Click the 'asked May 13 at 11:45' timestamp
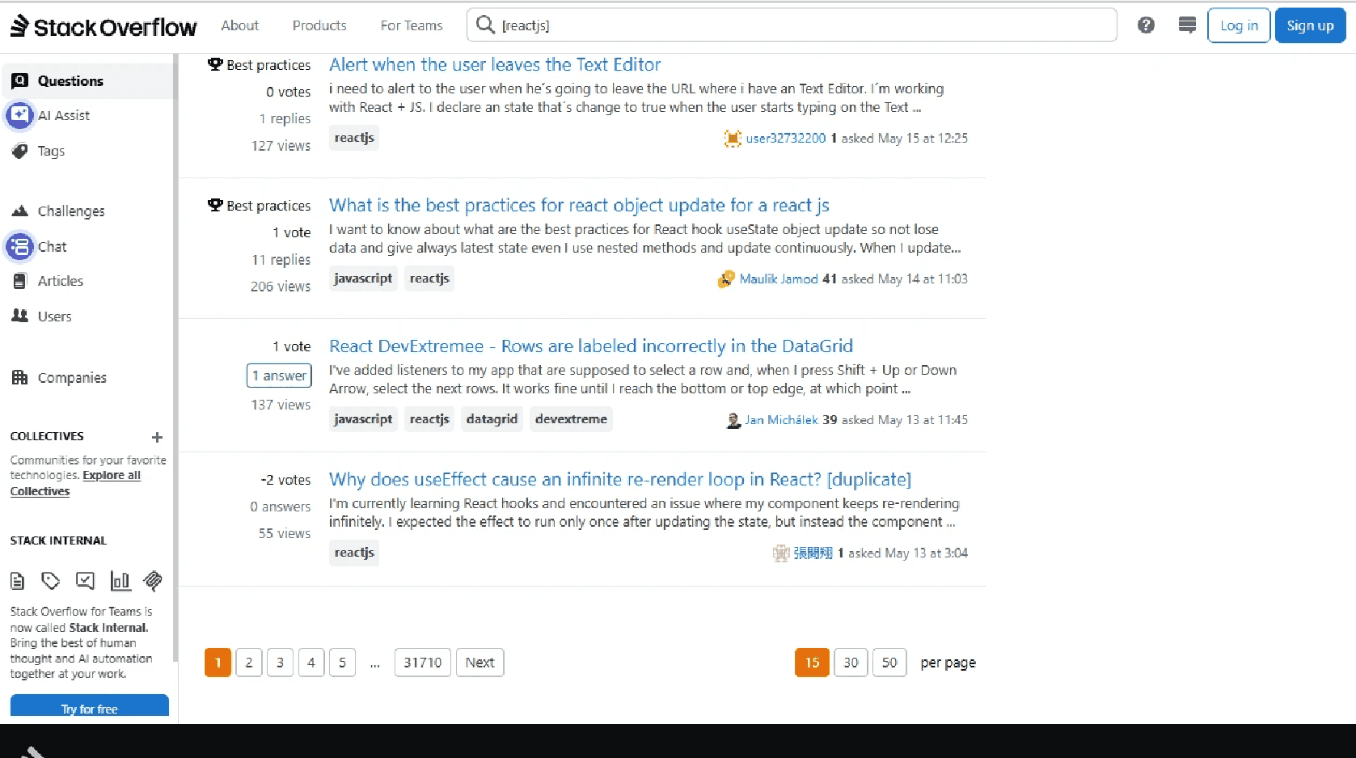 [905, 420]
